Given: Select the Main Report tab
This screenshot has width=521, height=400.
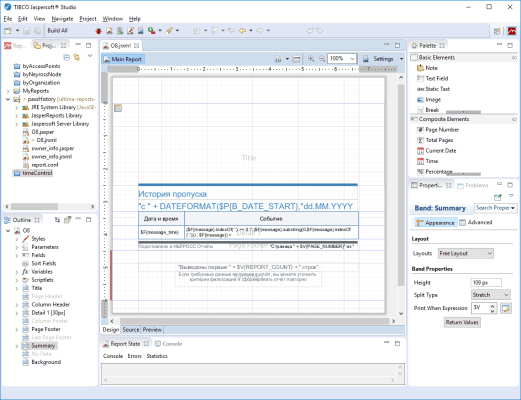Looking at the screenshot, I should tap(123, 59).
